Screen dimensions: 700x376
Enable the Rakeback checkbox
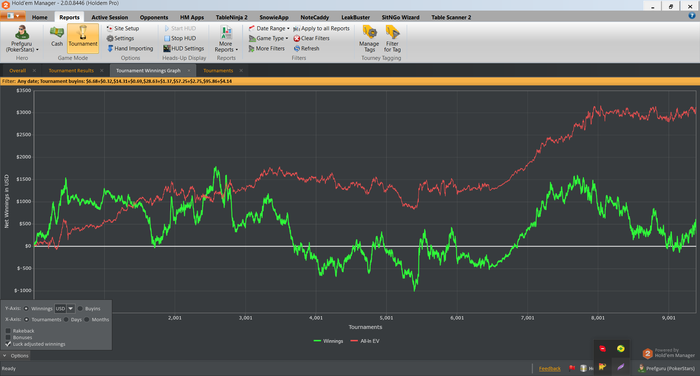[8, 331]
